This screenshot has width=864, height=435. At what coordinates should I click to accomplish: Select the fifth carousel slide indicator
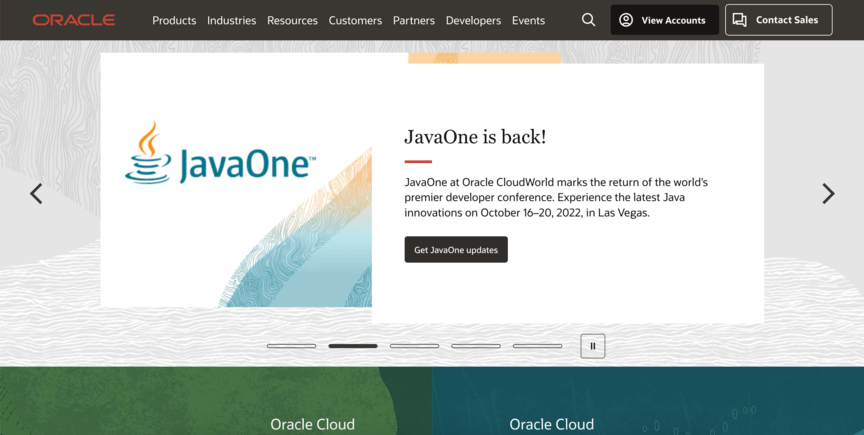pyautogui.click(x=537, y=346)
